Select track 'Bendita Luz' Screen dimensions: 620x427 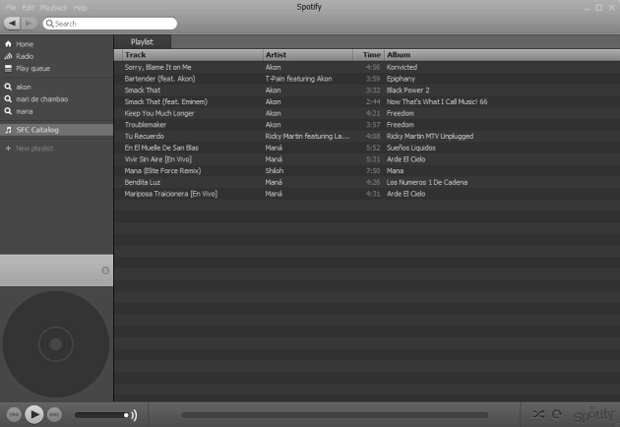pos(142,182)
